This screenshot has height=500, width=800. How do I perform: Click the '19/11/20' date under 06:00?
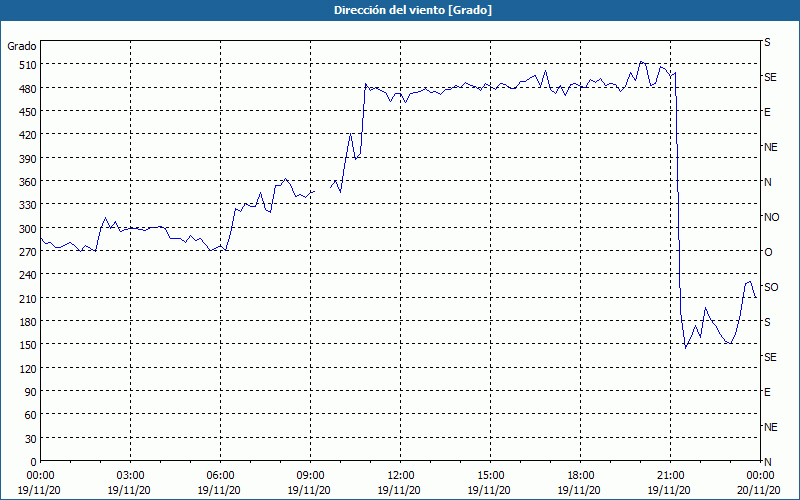tap(219, 490)
